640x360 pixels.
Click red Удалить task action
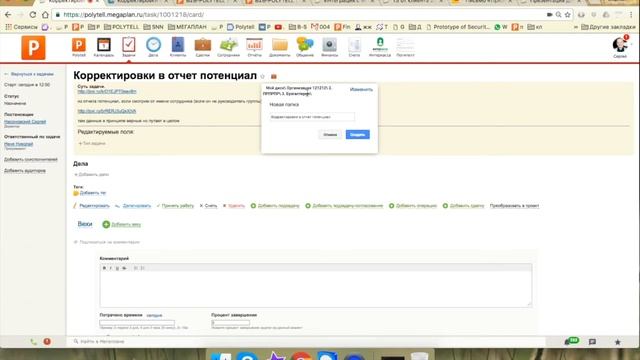236,206
